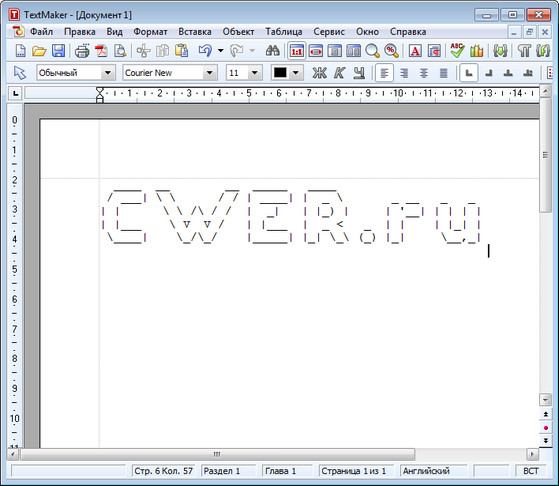Screen dimensions: 559x486
Task: Save document with floppy disk icon
Action: click(x=58, y=51)
